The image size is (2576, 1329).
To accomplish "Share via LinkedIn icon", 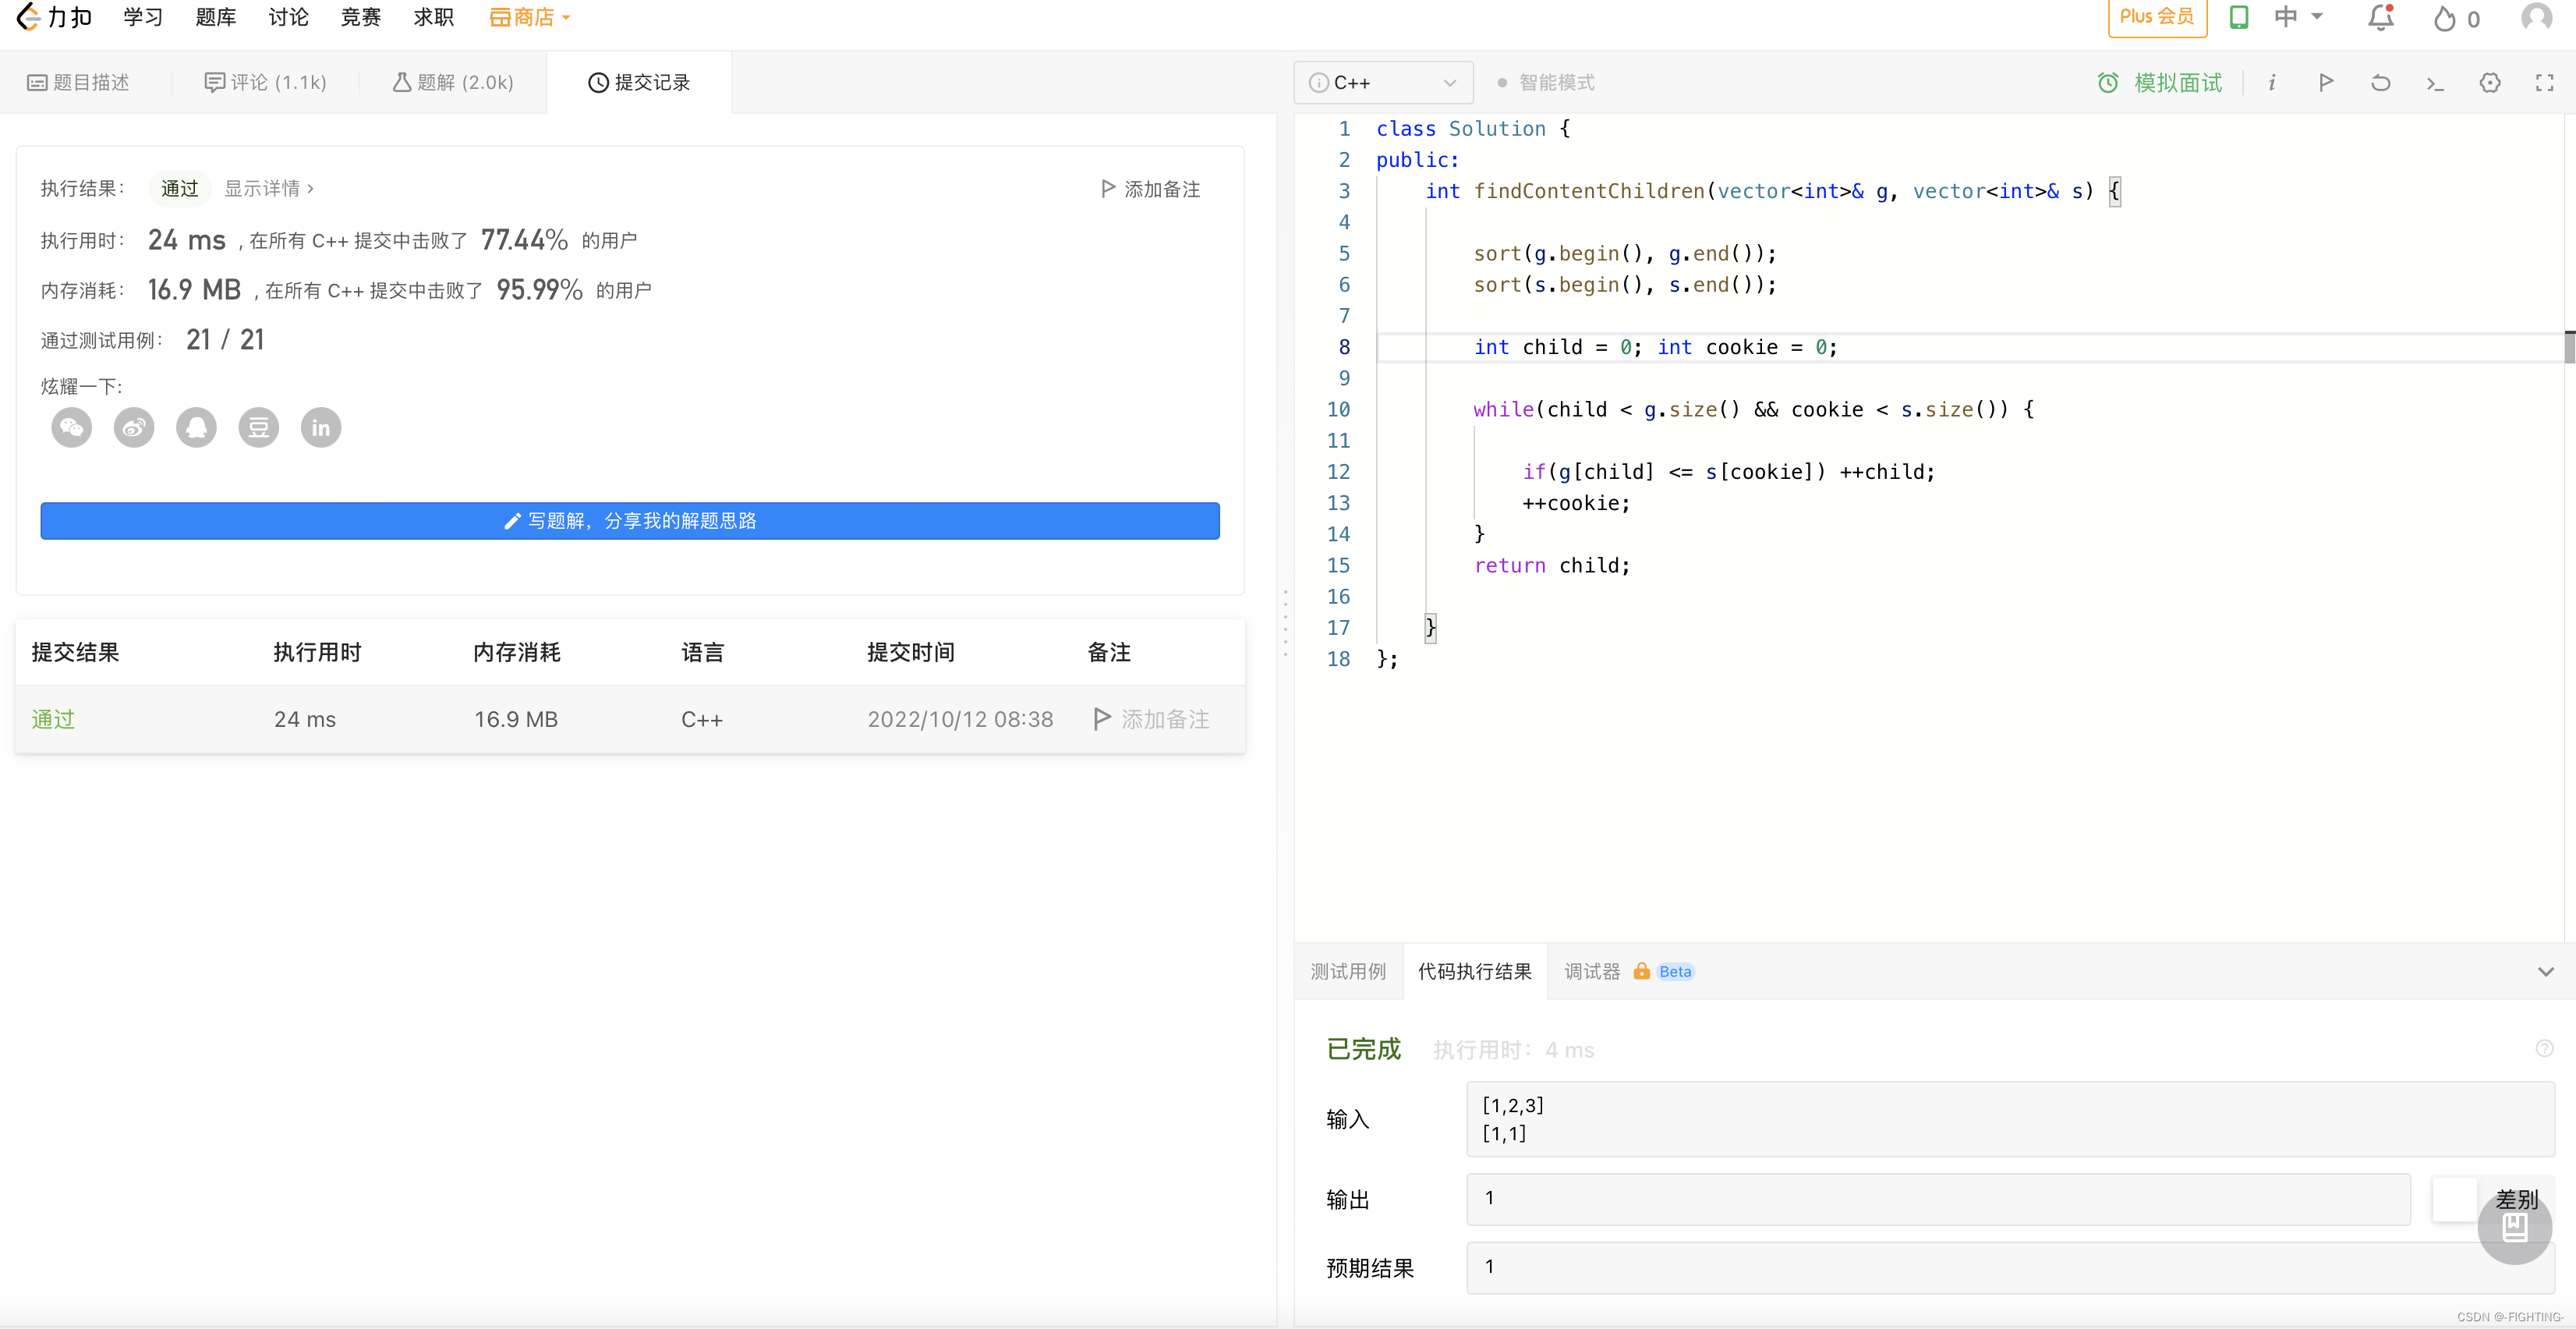I will (321, 428).
